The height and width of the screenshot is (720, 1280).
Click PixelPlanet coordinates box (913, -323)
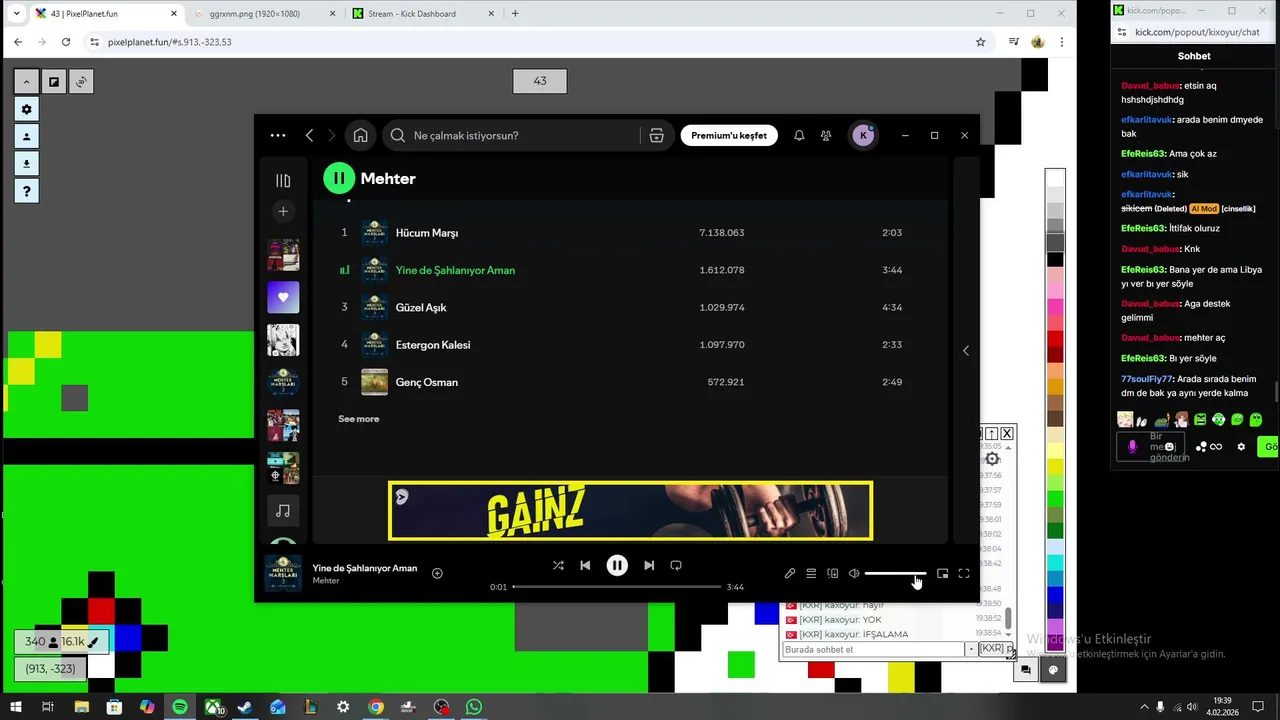[50, 669]
